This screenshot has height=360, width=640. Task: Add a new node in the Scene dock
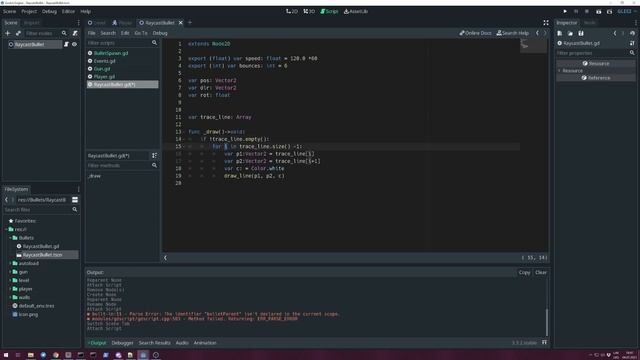tap(7, 33)
